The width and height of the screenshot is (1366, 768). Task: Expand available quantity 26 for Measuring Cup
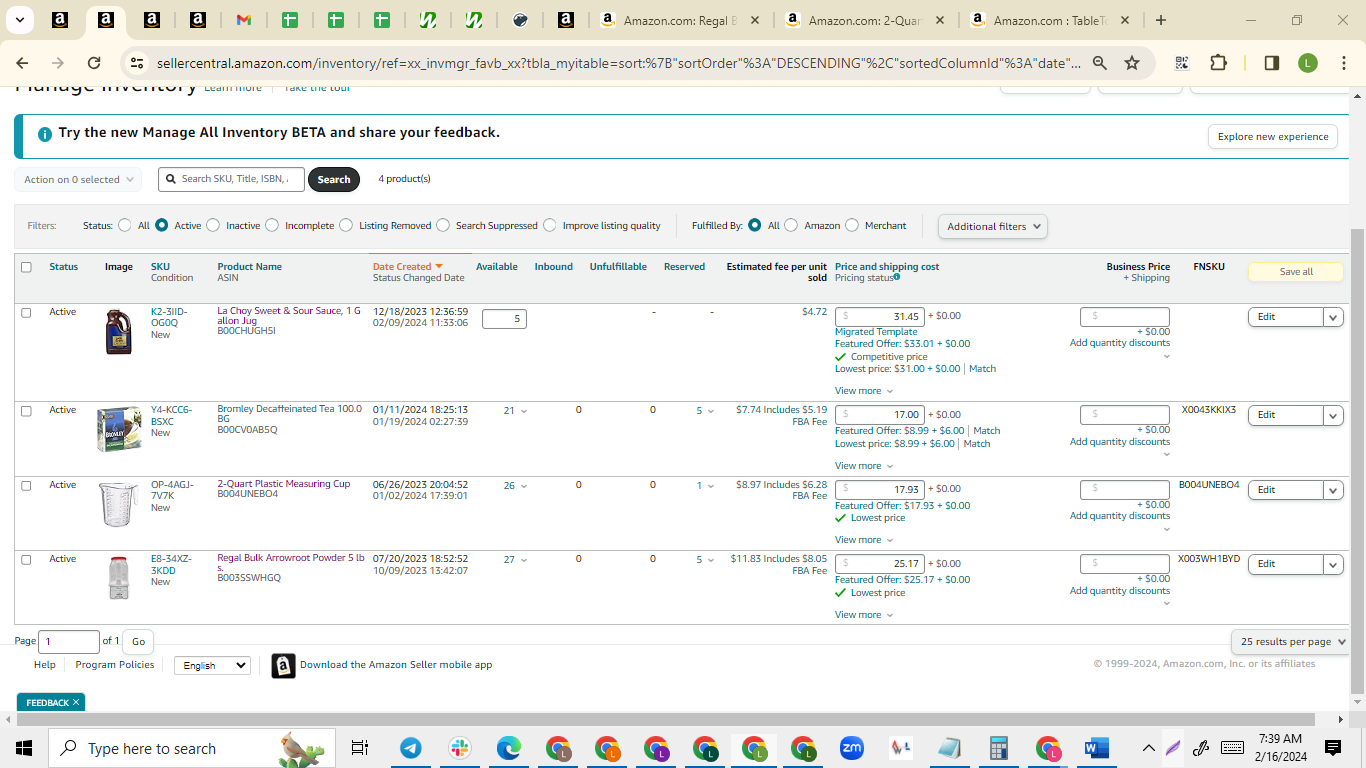click(515, 486)
